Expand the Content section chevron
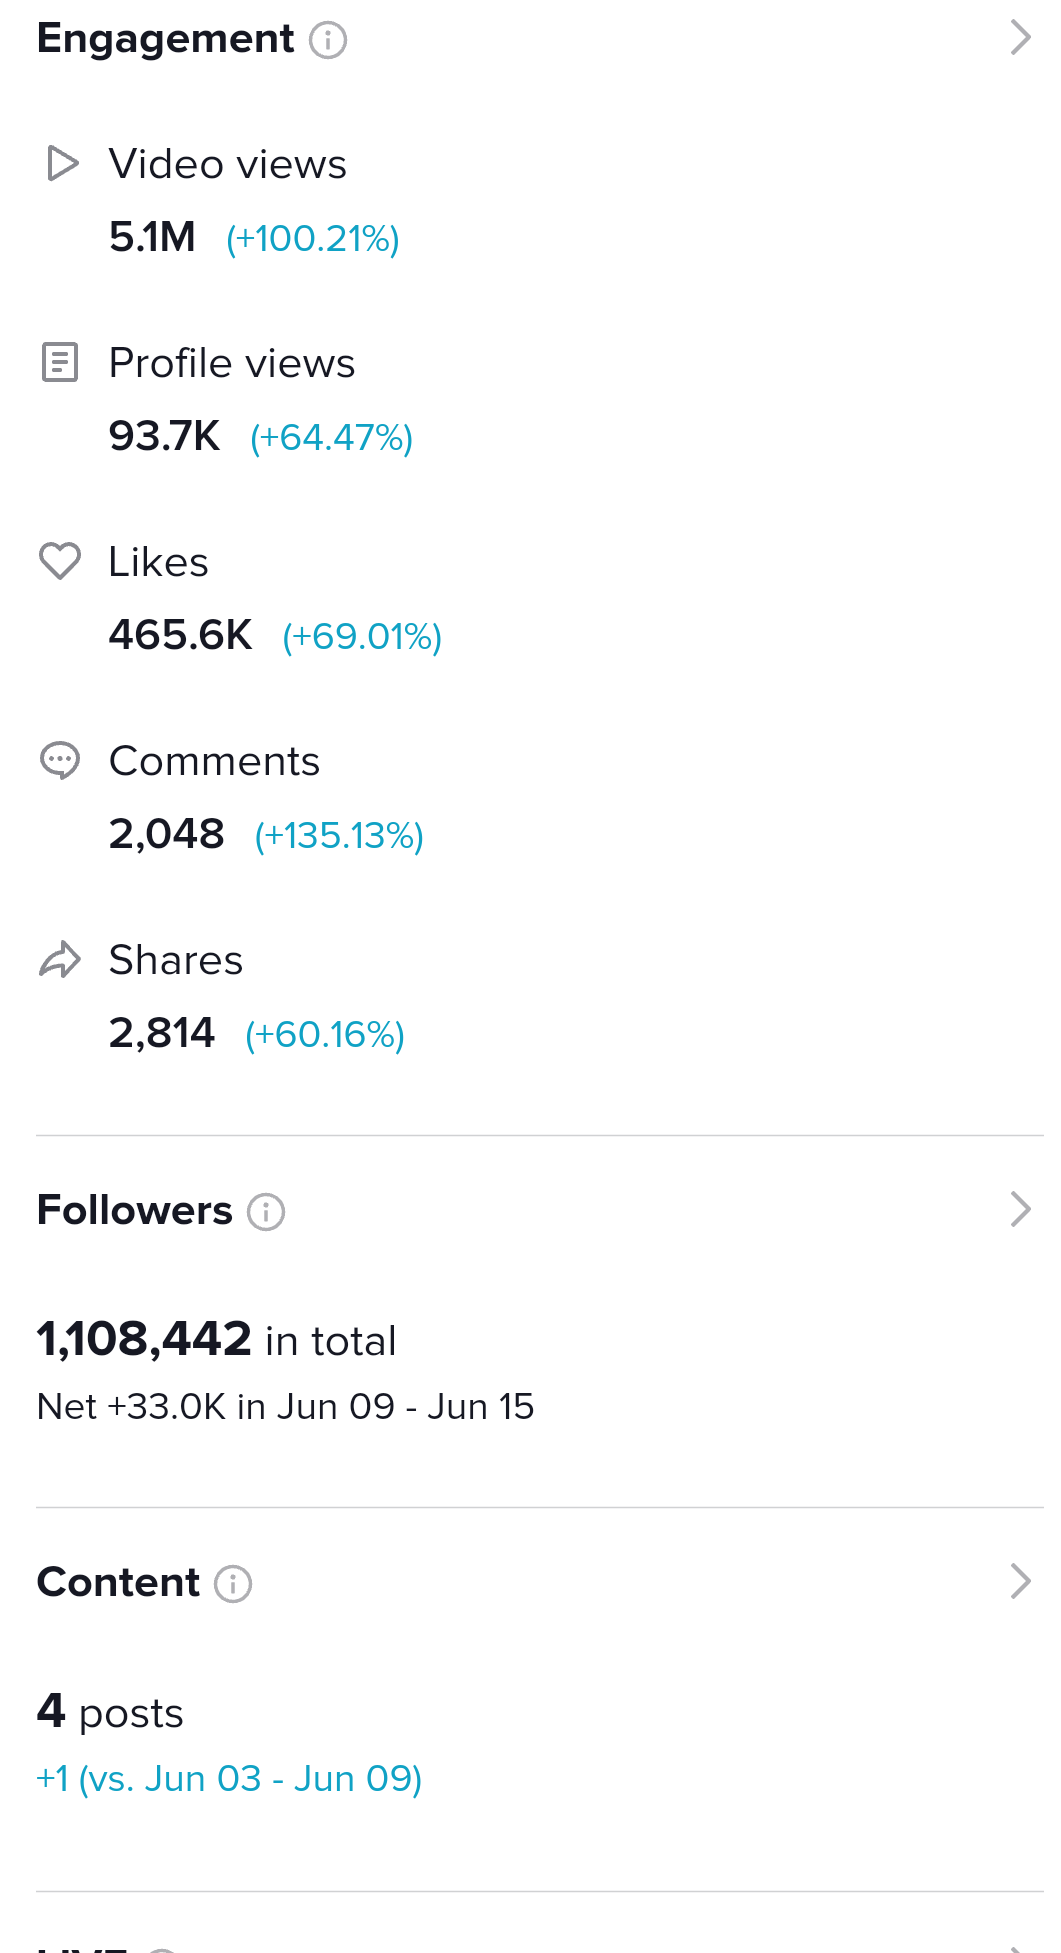 coord(1020,1581)
